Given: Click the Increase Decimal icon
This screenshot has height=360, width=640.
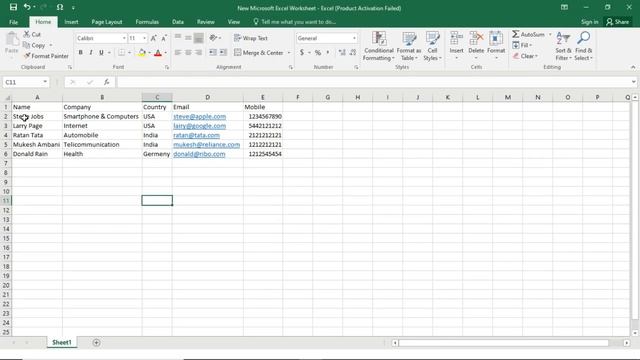Looking at the screenshot, I should (x=342, y=53).
